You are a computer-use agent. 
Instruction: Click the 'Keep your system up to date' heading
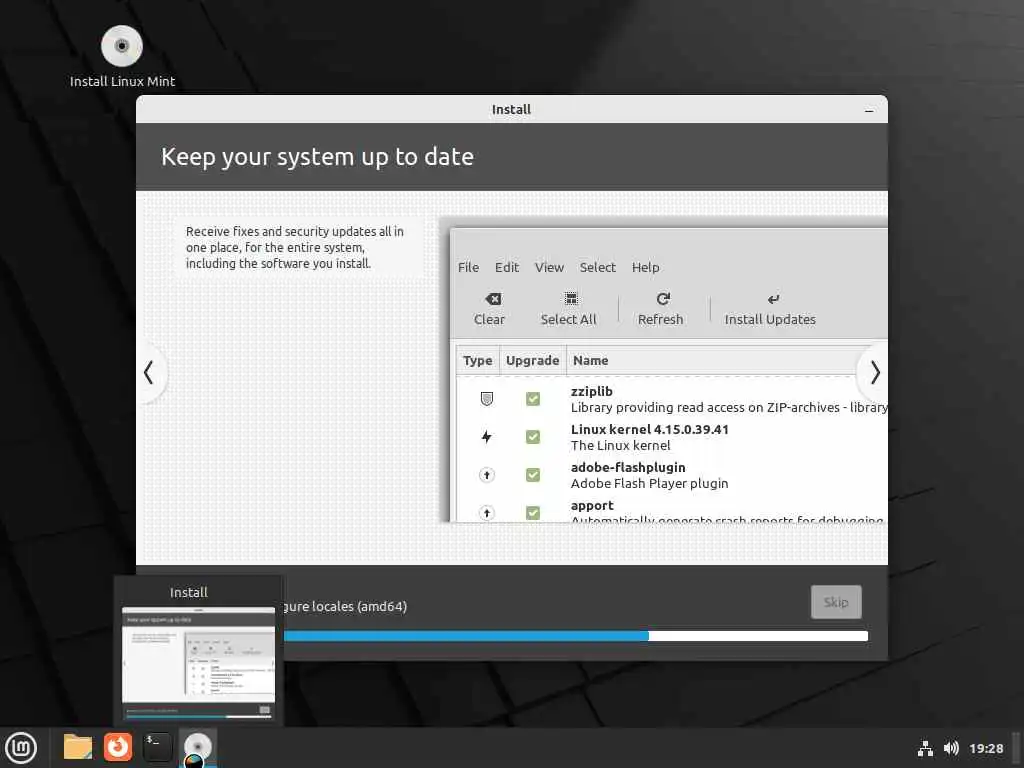coord(317,157)
